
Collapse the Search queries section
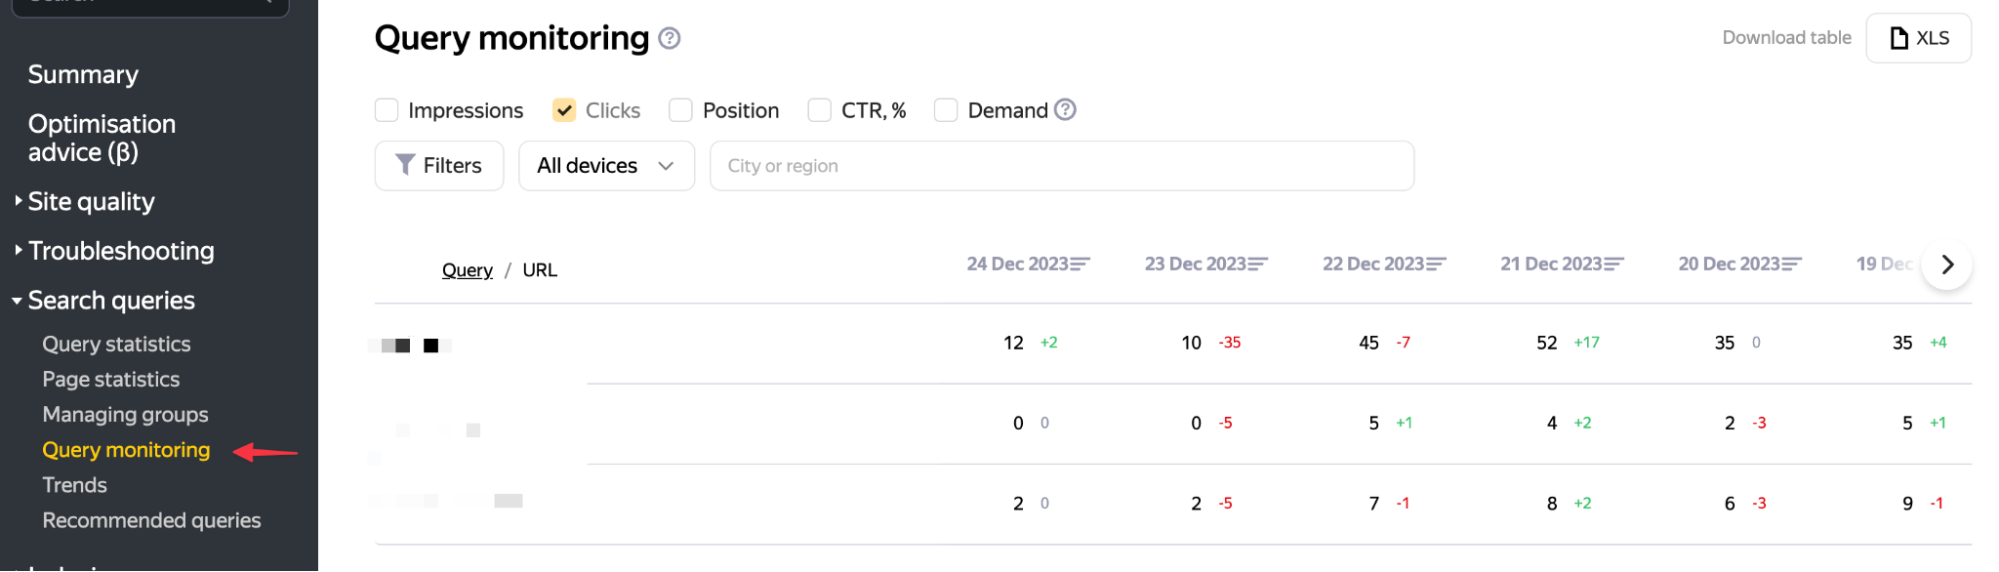point(110,300)
